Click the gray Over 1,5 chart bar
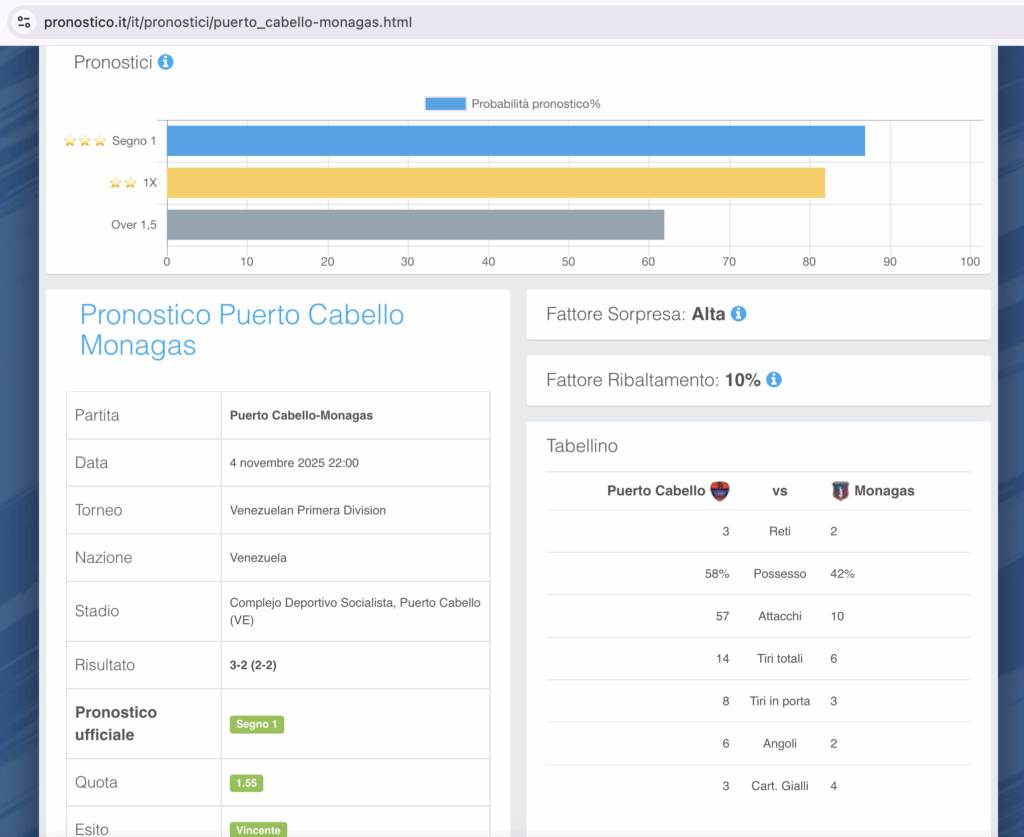Viewport: 1024px width, 837px height. [x=415, y=225]
